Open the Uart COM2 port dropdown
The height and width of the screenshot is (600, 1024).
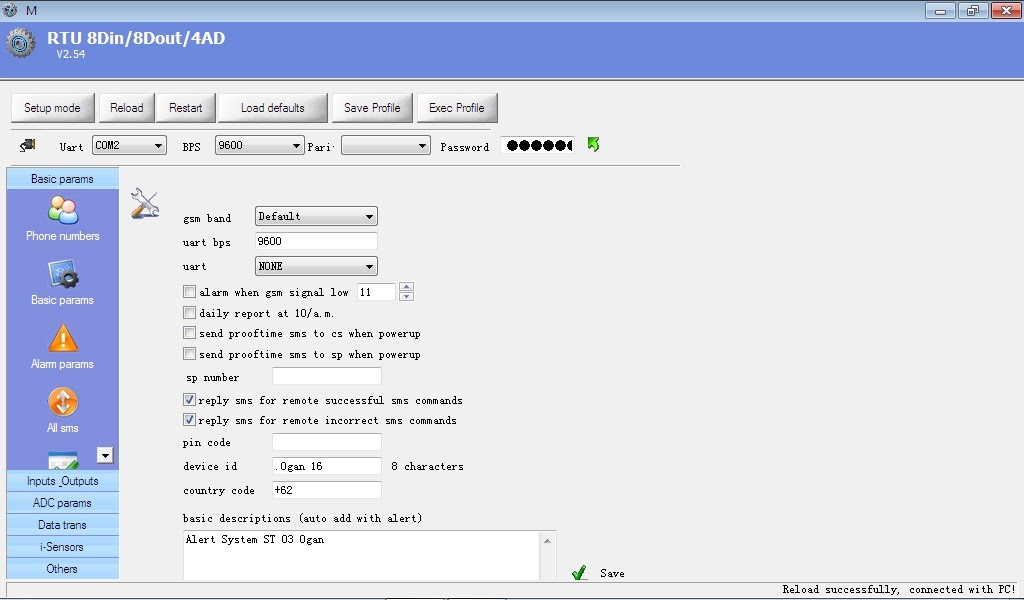click(x=129, y=145)
